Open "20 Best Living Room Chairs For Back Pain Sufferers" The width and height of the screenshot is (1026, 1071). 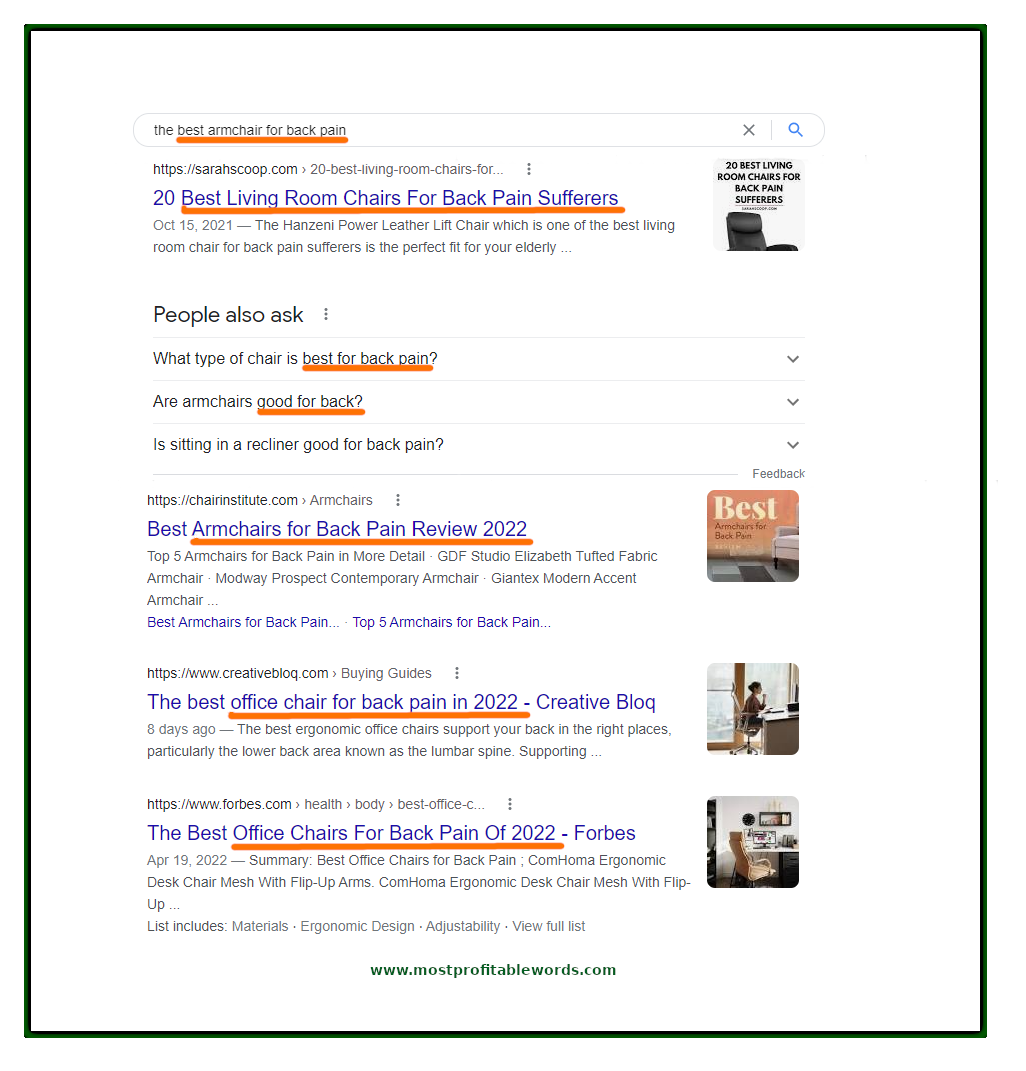click(x=389, y=198)
